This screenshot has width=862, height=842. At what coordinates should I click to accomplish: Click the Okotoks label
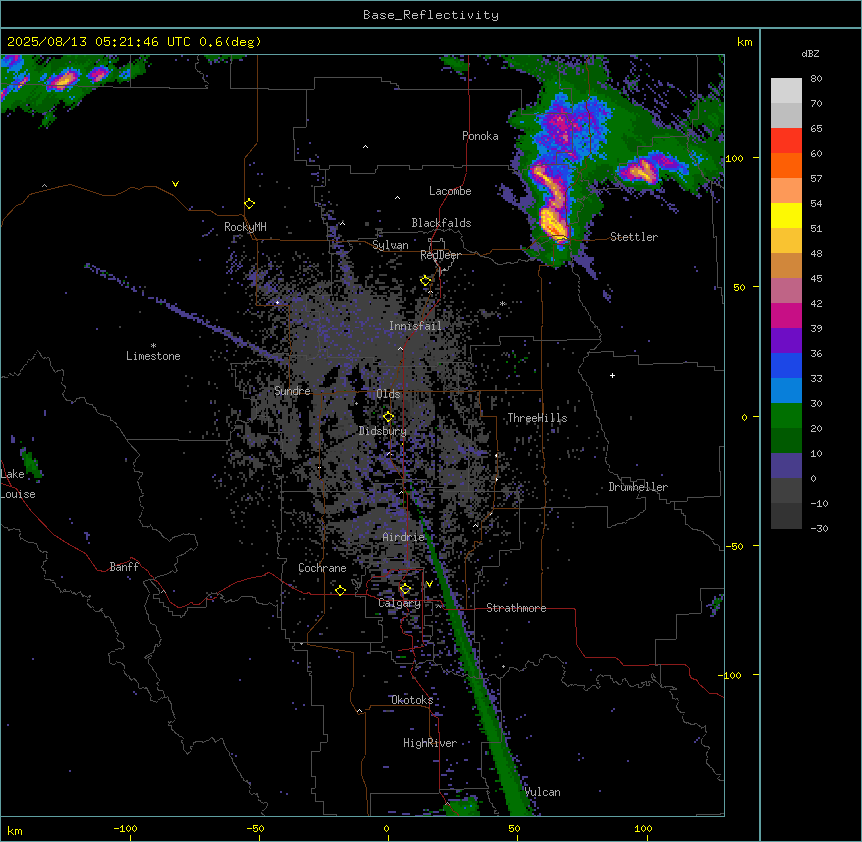coord(412,700)
